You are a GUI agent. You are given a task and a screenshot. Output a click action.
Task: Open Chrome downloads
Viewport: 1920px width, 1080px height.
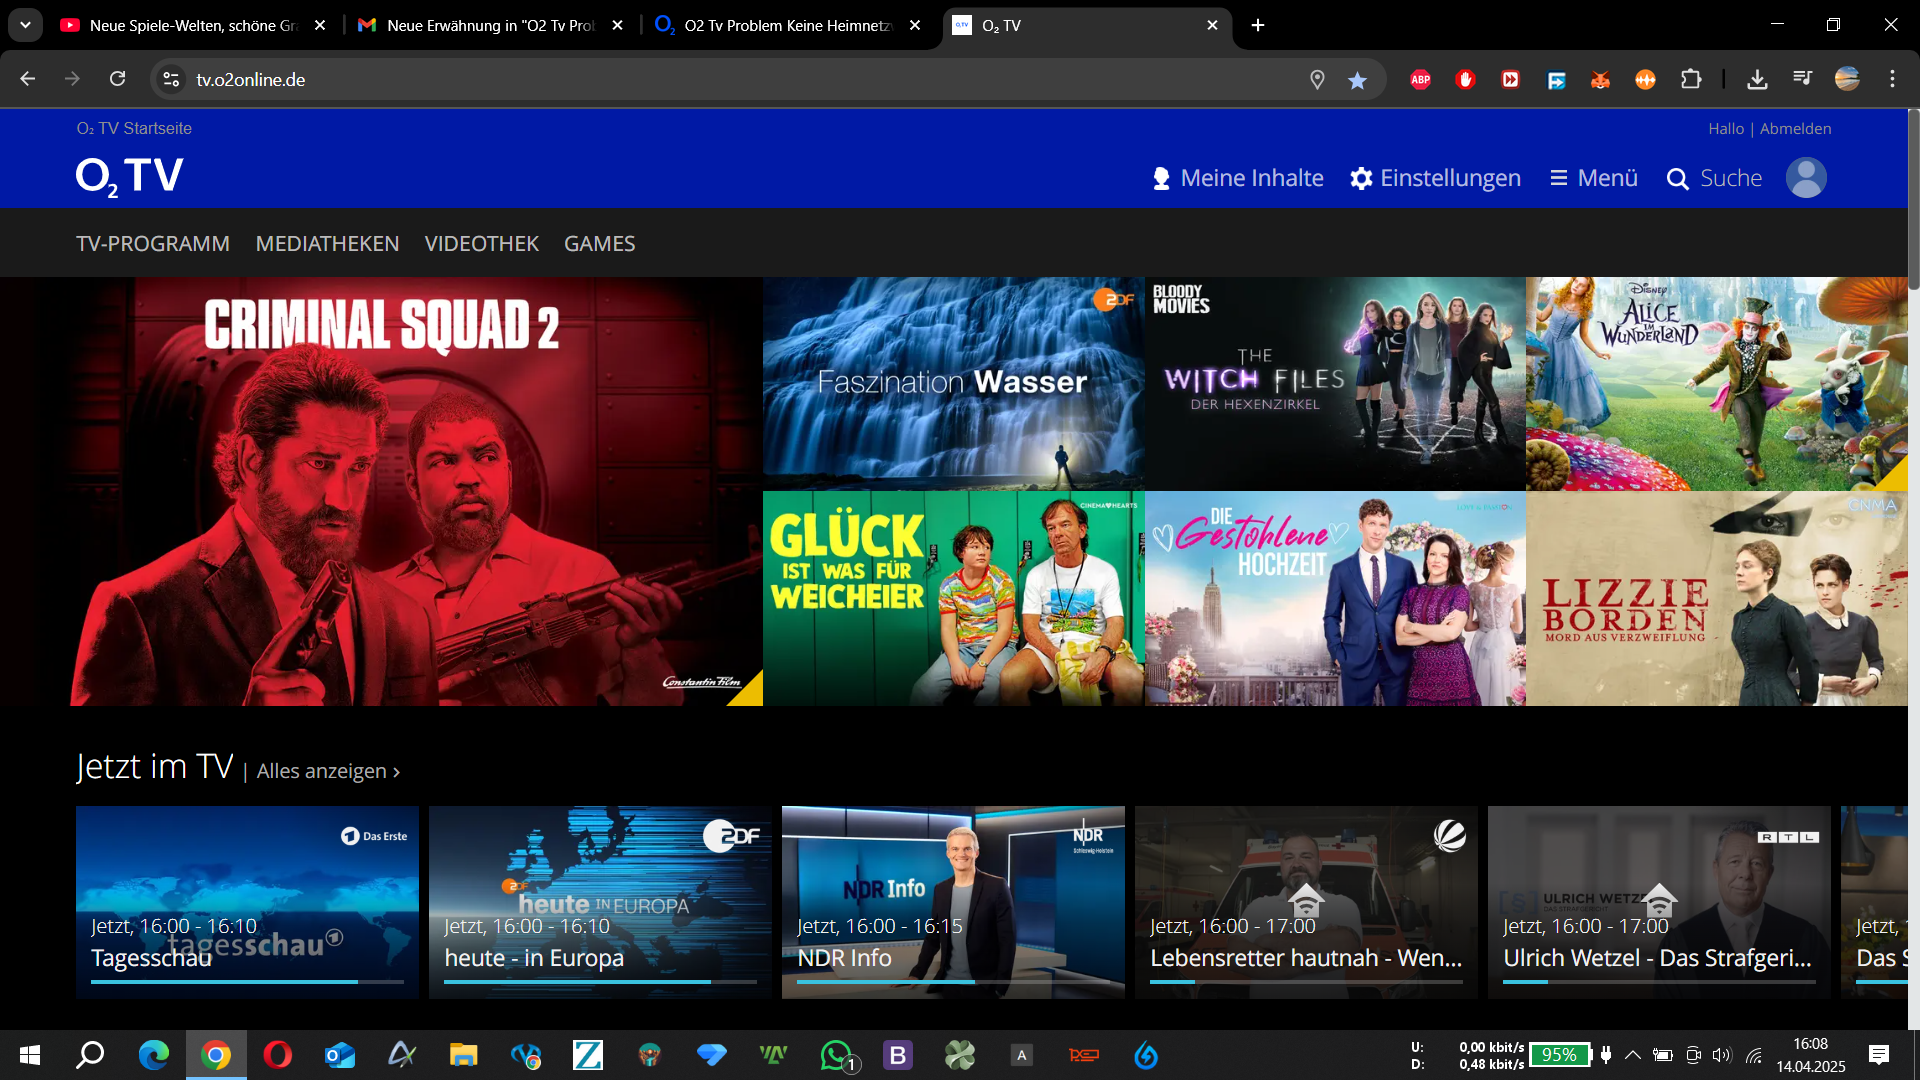pyautogui.click(x=1757, y=79)
